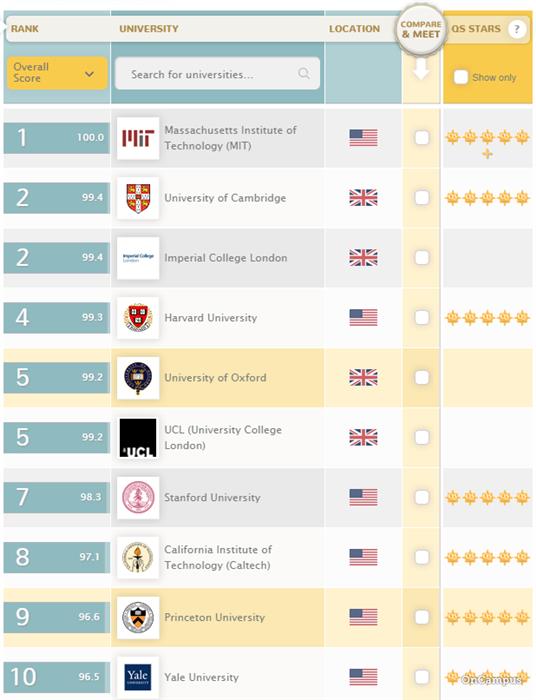Enable the QS Stars Show only checkbox
The width and height of the screenshot is (536, 700).
[x=461, y=77]
